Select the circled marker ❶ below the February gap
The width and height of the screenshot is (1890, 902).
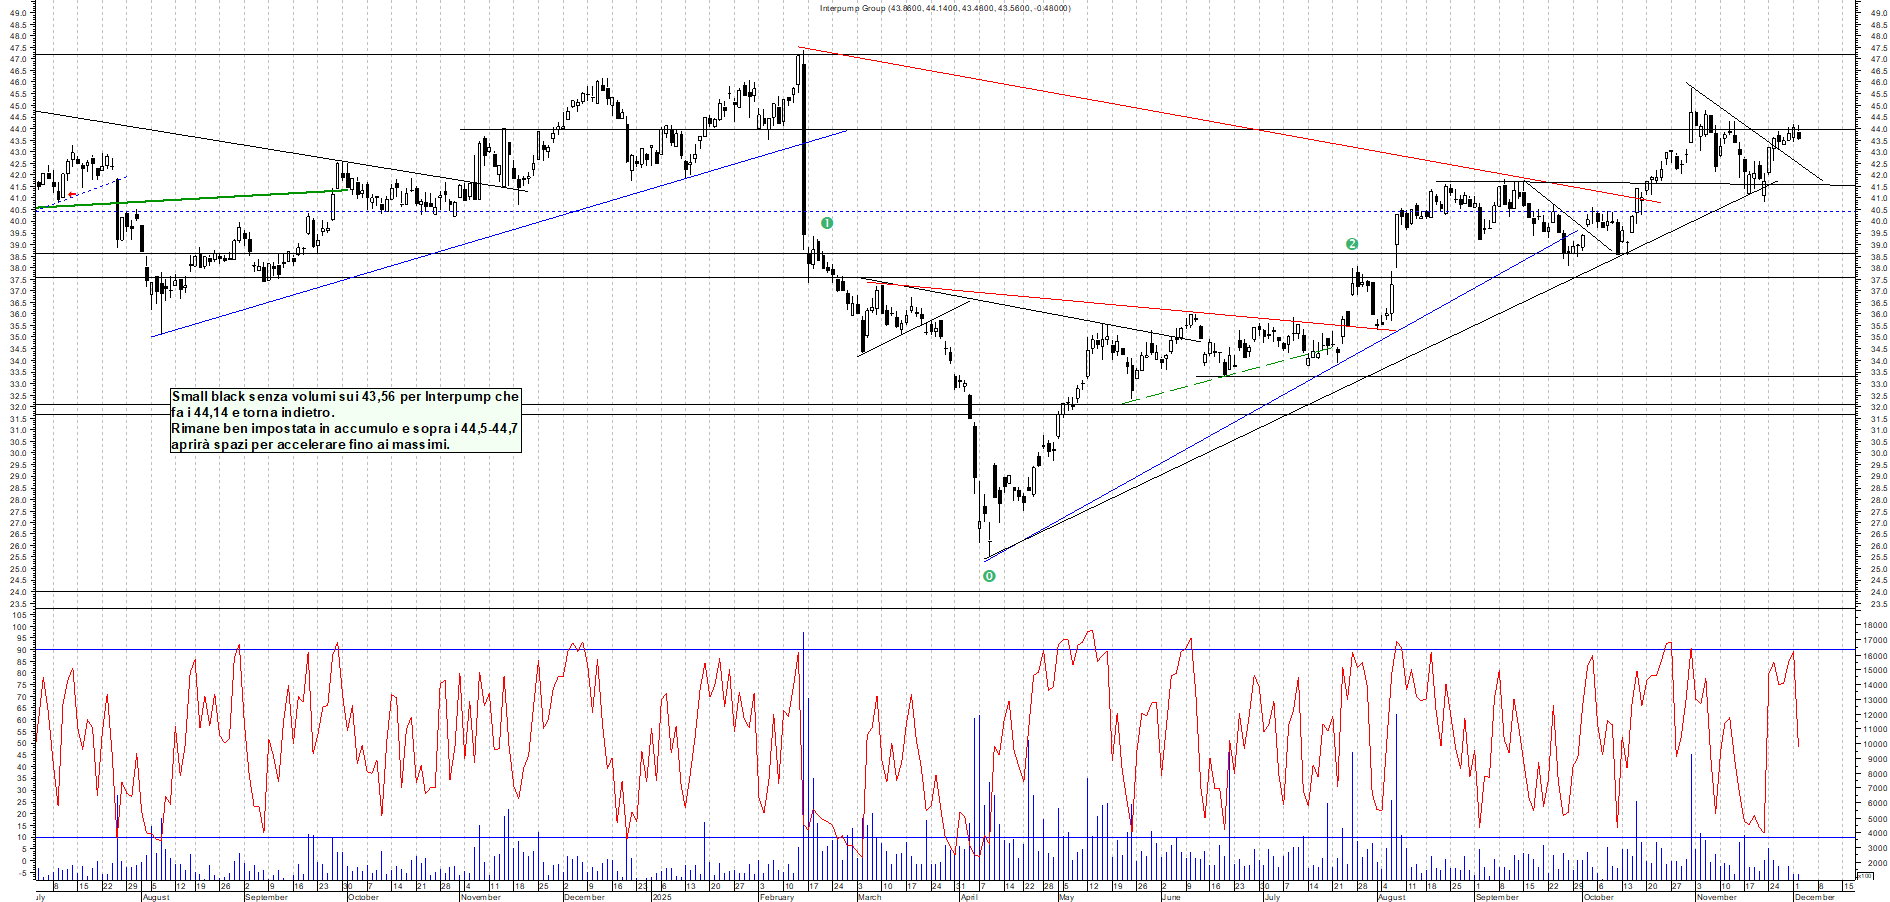point(826,222)
